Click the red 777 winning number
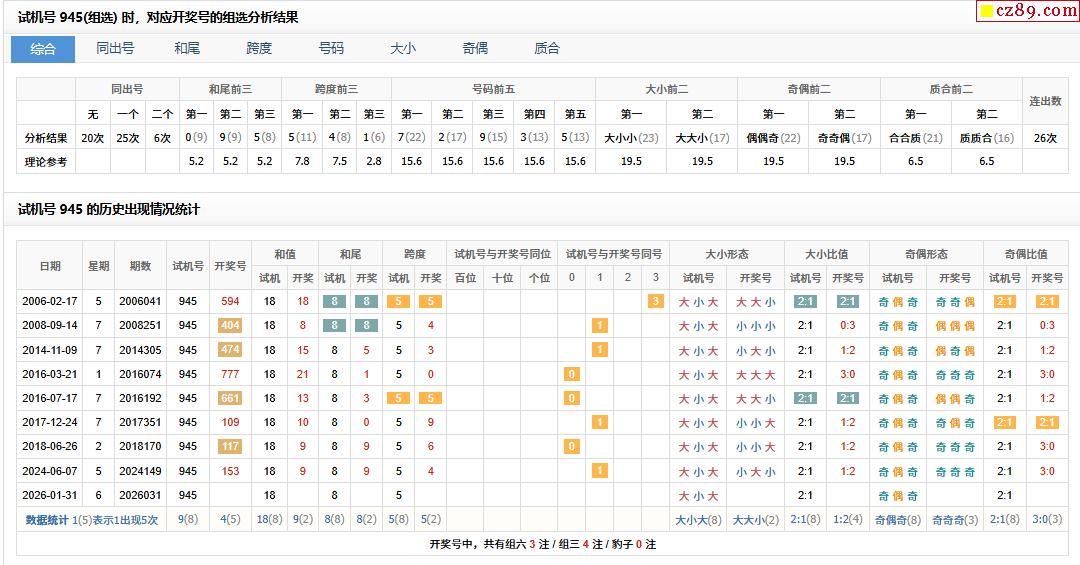The width and height of the screenshot is (1080, 565). pyautogui.click(x=230, y=374)
